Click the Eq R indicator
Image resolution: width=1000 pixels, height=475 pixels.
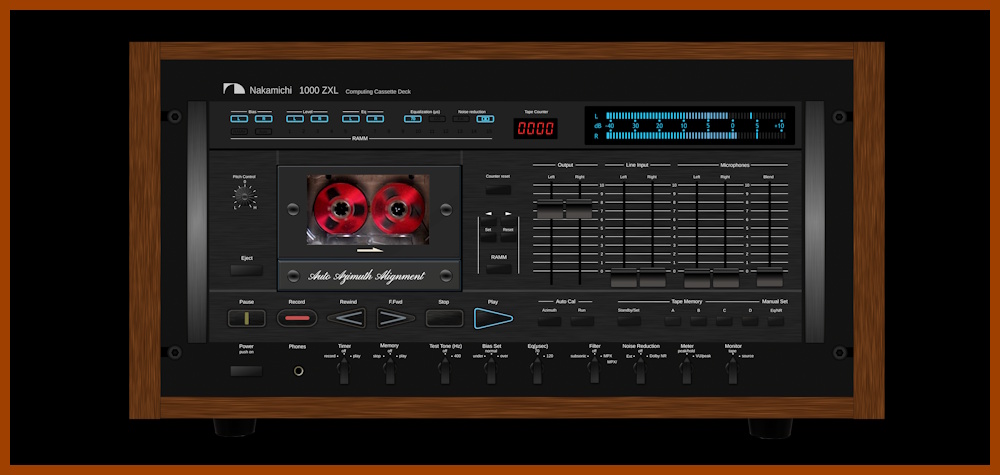(375, 119)
